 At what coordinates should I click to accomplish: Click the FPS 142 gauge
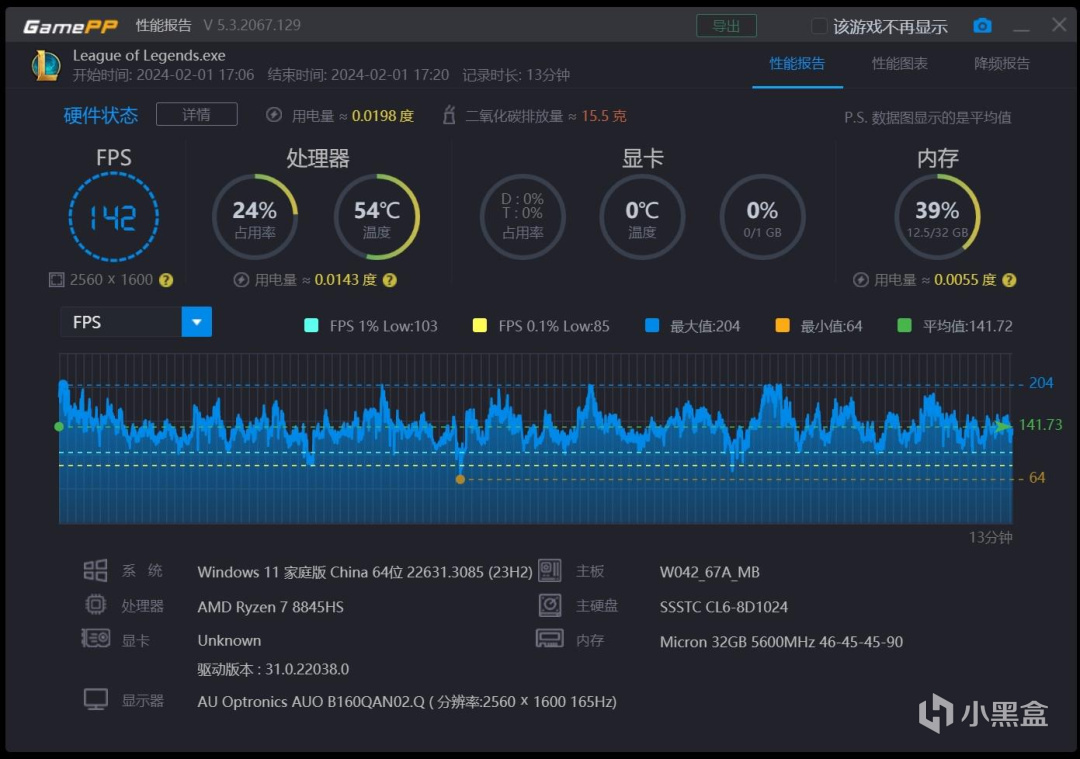114,217
